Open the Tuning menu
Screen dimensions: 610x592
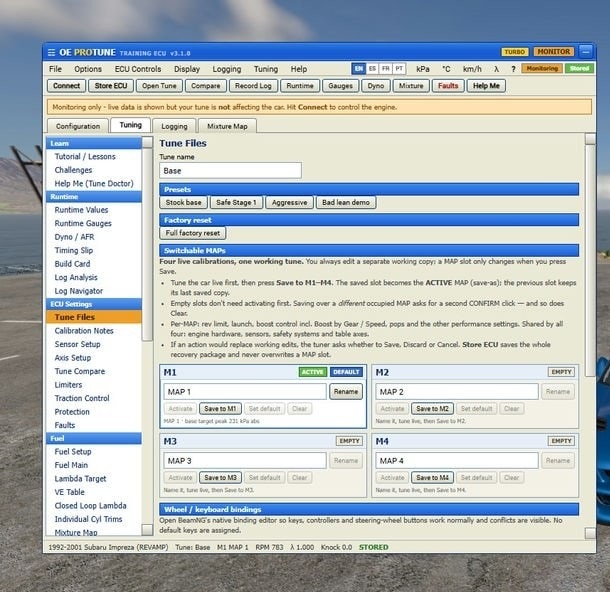coord(266,69)
